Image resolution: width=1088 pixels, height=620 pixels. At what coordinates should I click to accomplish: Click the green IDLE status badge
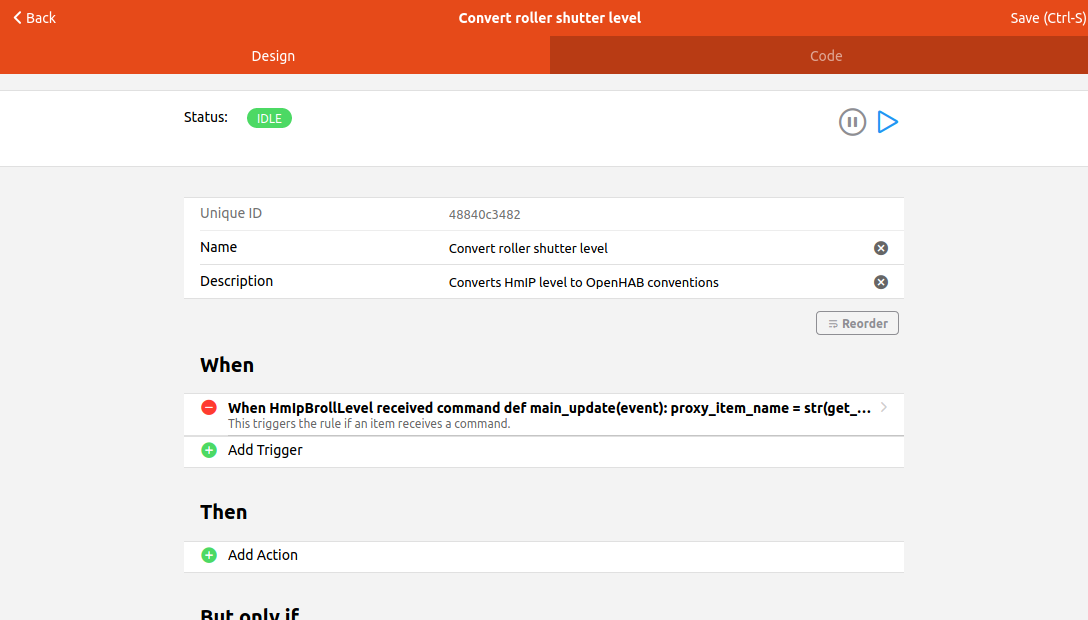tap(269, 118)
